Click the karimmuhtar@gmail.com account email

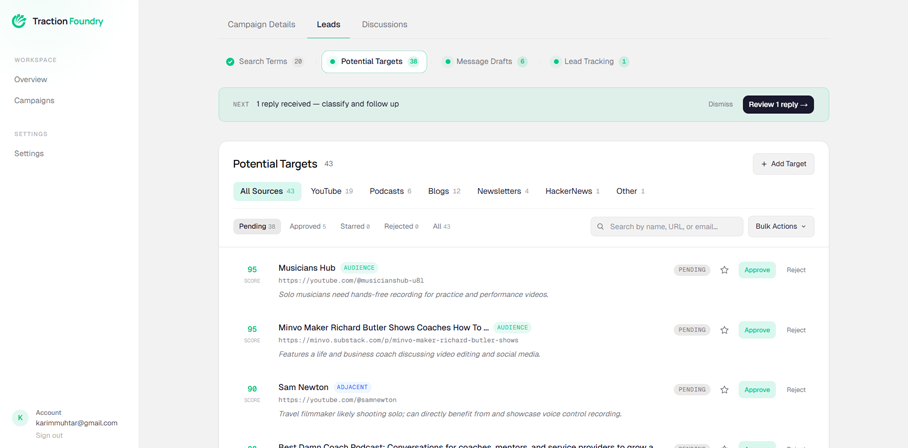click(x=76, y=423)
